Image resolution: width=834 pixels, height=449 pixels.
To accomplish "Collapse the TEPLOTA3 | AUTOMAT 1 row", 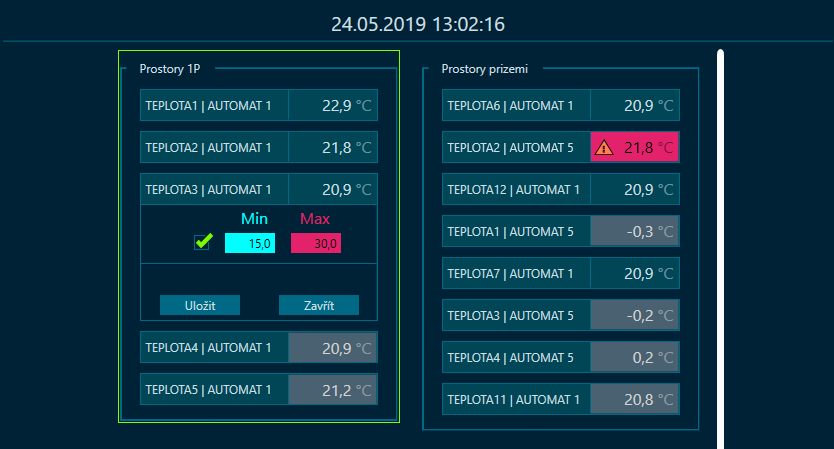I will [259, 189].
